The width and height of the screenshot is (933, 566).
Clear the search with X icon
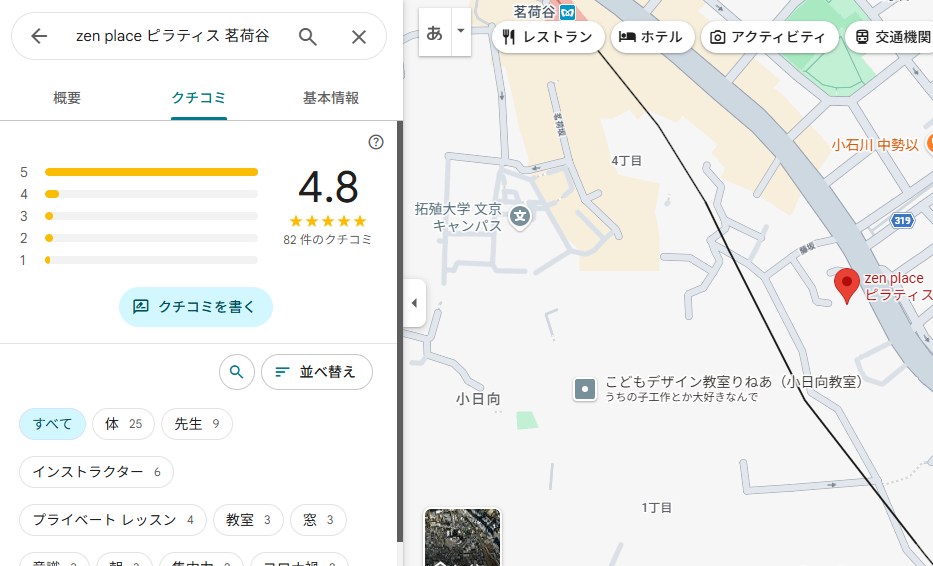pos(359,37)
